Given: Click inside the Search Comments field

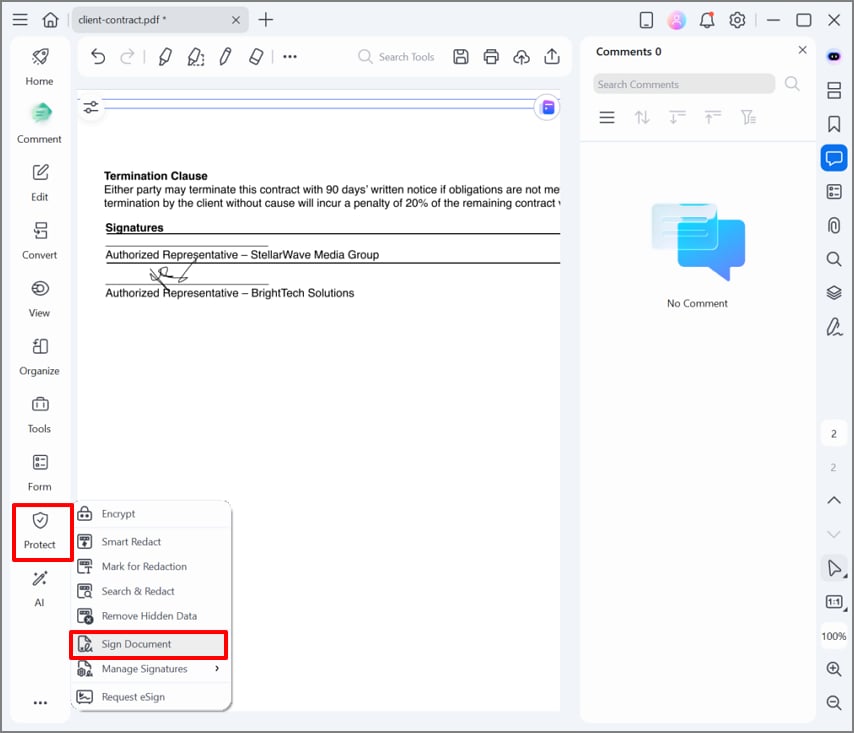Looking at the screenshot, I should tap(683, 84).
